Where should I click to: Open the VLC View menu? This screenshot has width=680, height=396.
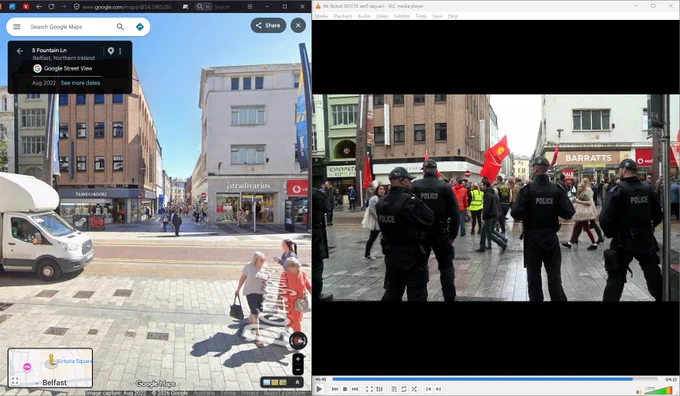[437, 16]
